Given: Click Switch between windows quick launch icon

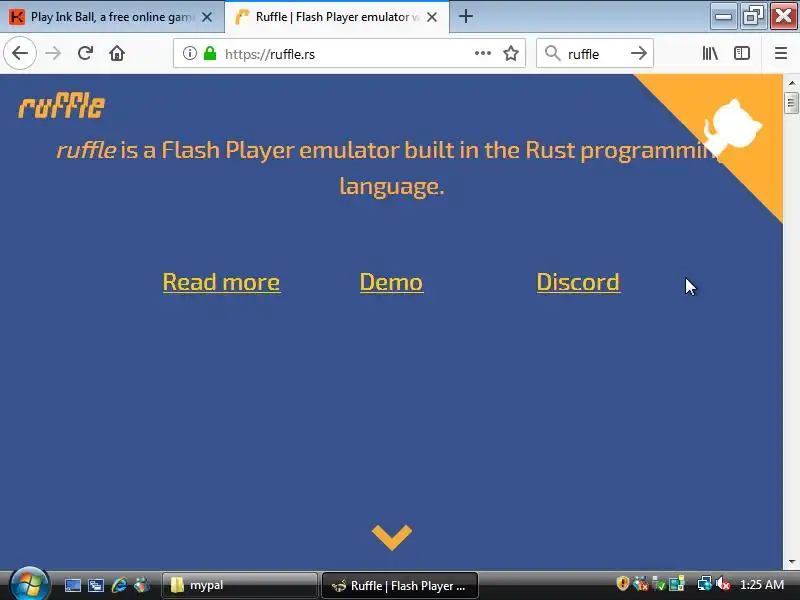Looking at the screenshot, I should coord(96,585).
